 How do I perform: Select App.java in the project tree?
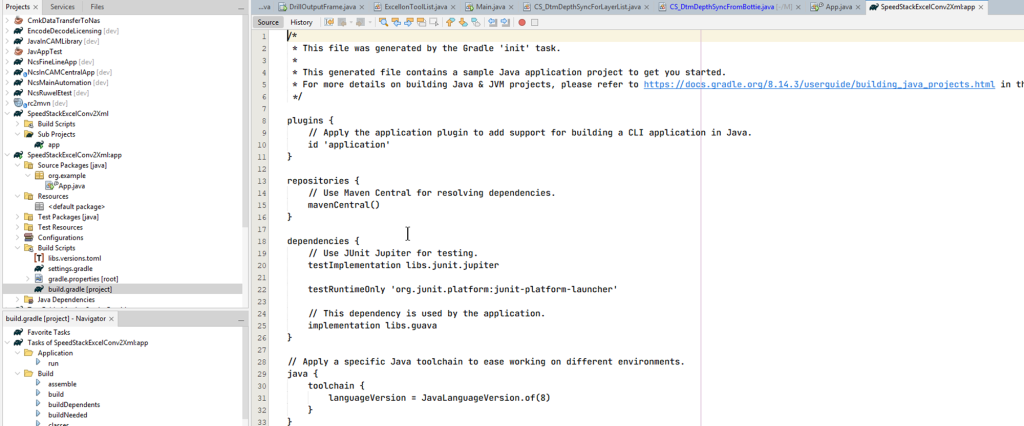click(x=71, y=186)
